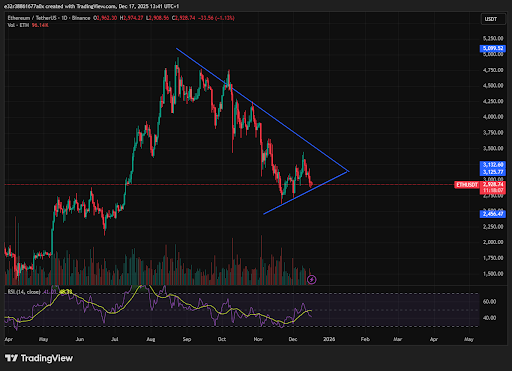Click the Ethereum / TetherUS chart title
This screenshot has width=512, height=371.
tap(49, 18)
